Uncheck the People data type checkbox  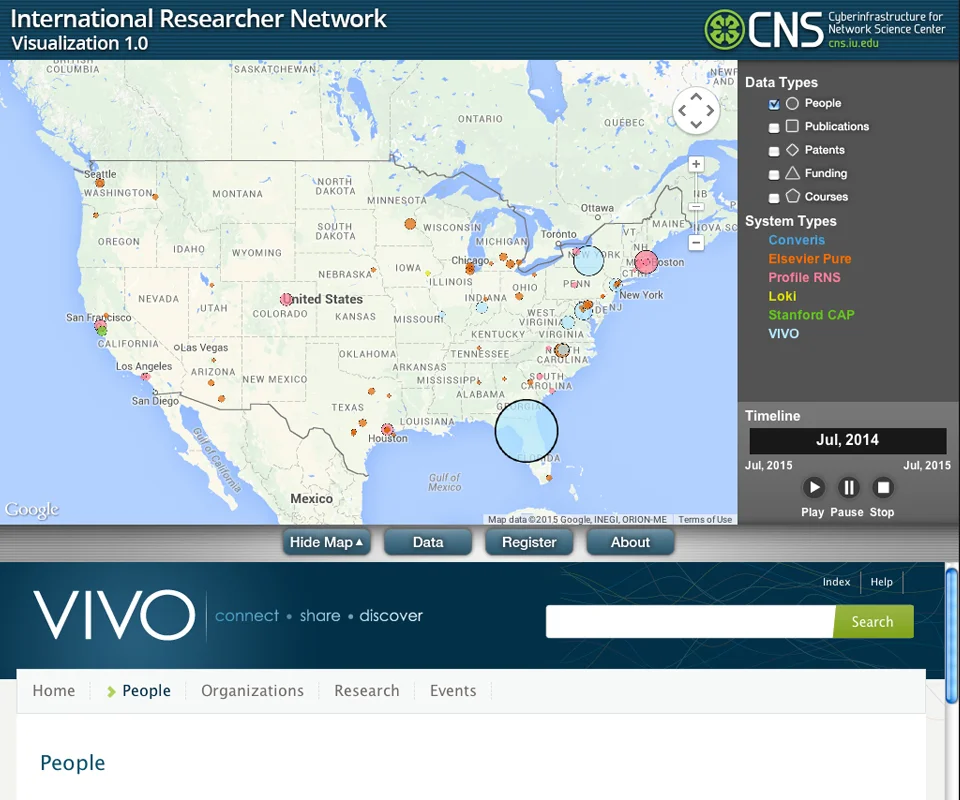pos(774,104)
